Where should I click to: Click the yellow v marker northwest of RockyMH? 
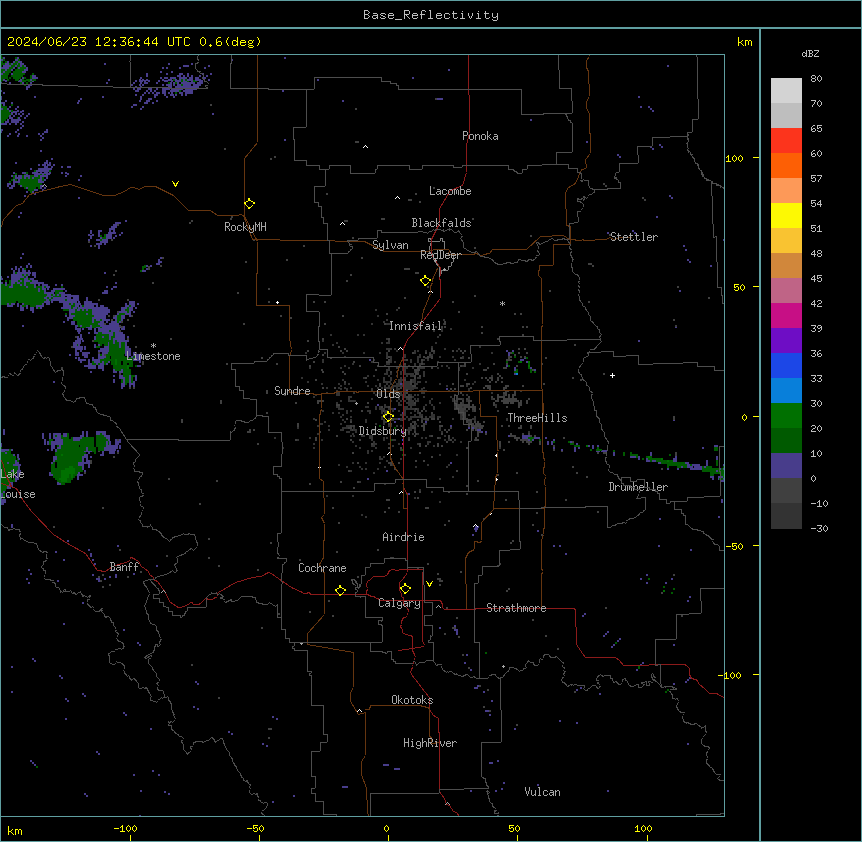pyautogui.click(x=175, y=184)
